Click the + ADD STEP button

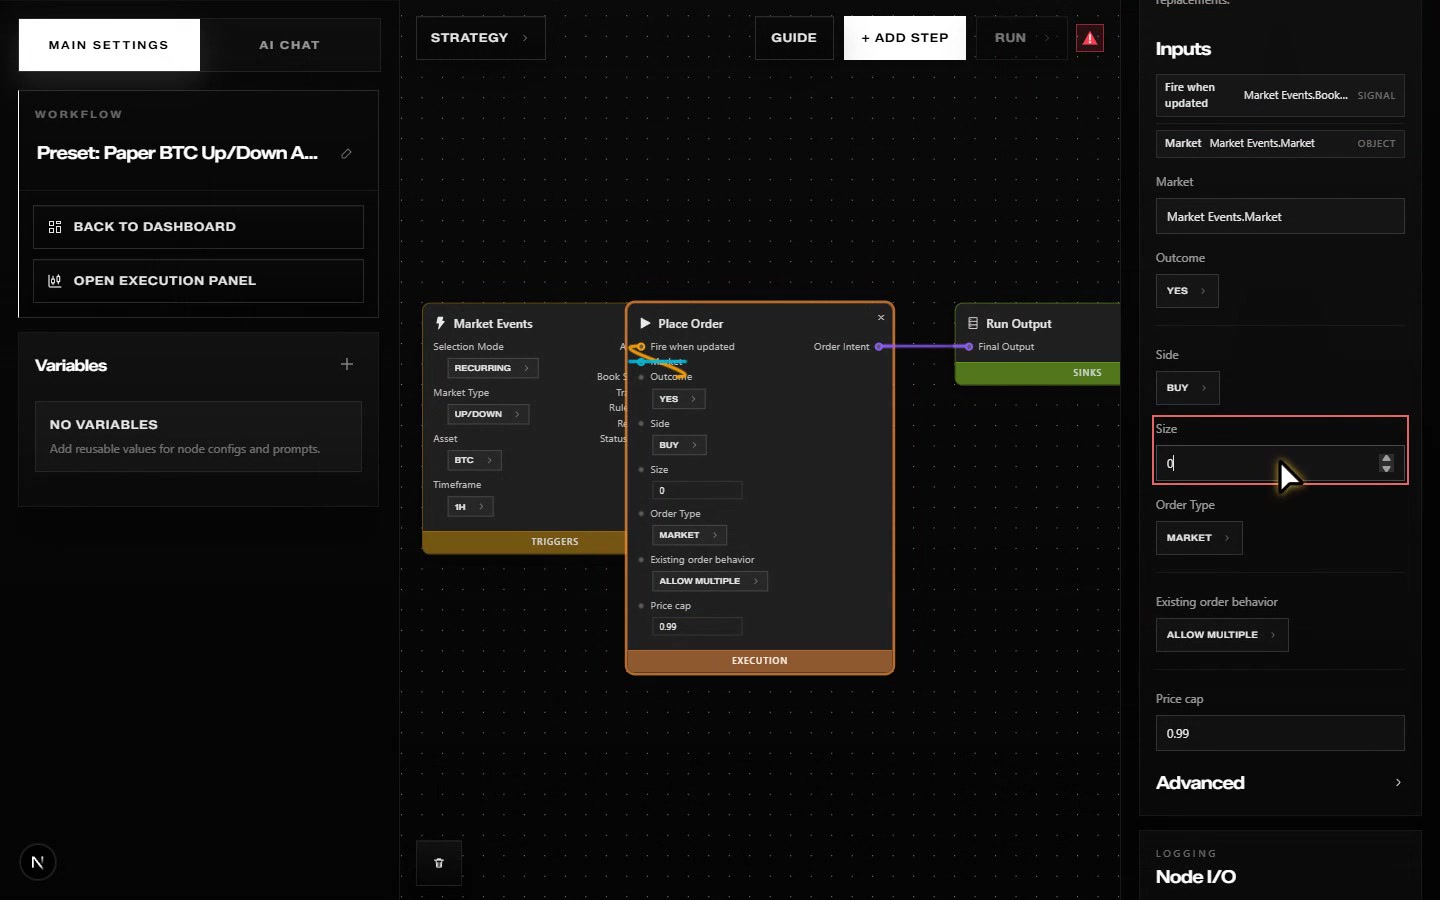(905, 38)
